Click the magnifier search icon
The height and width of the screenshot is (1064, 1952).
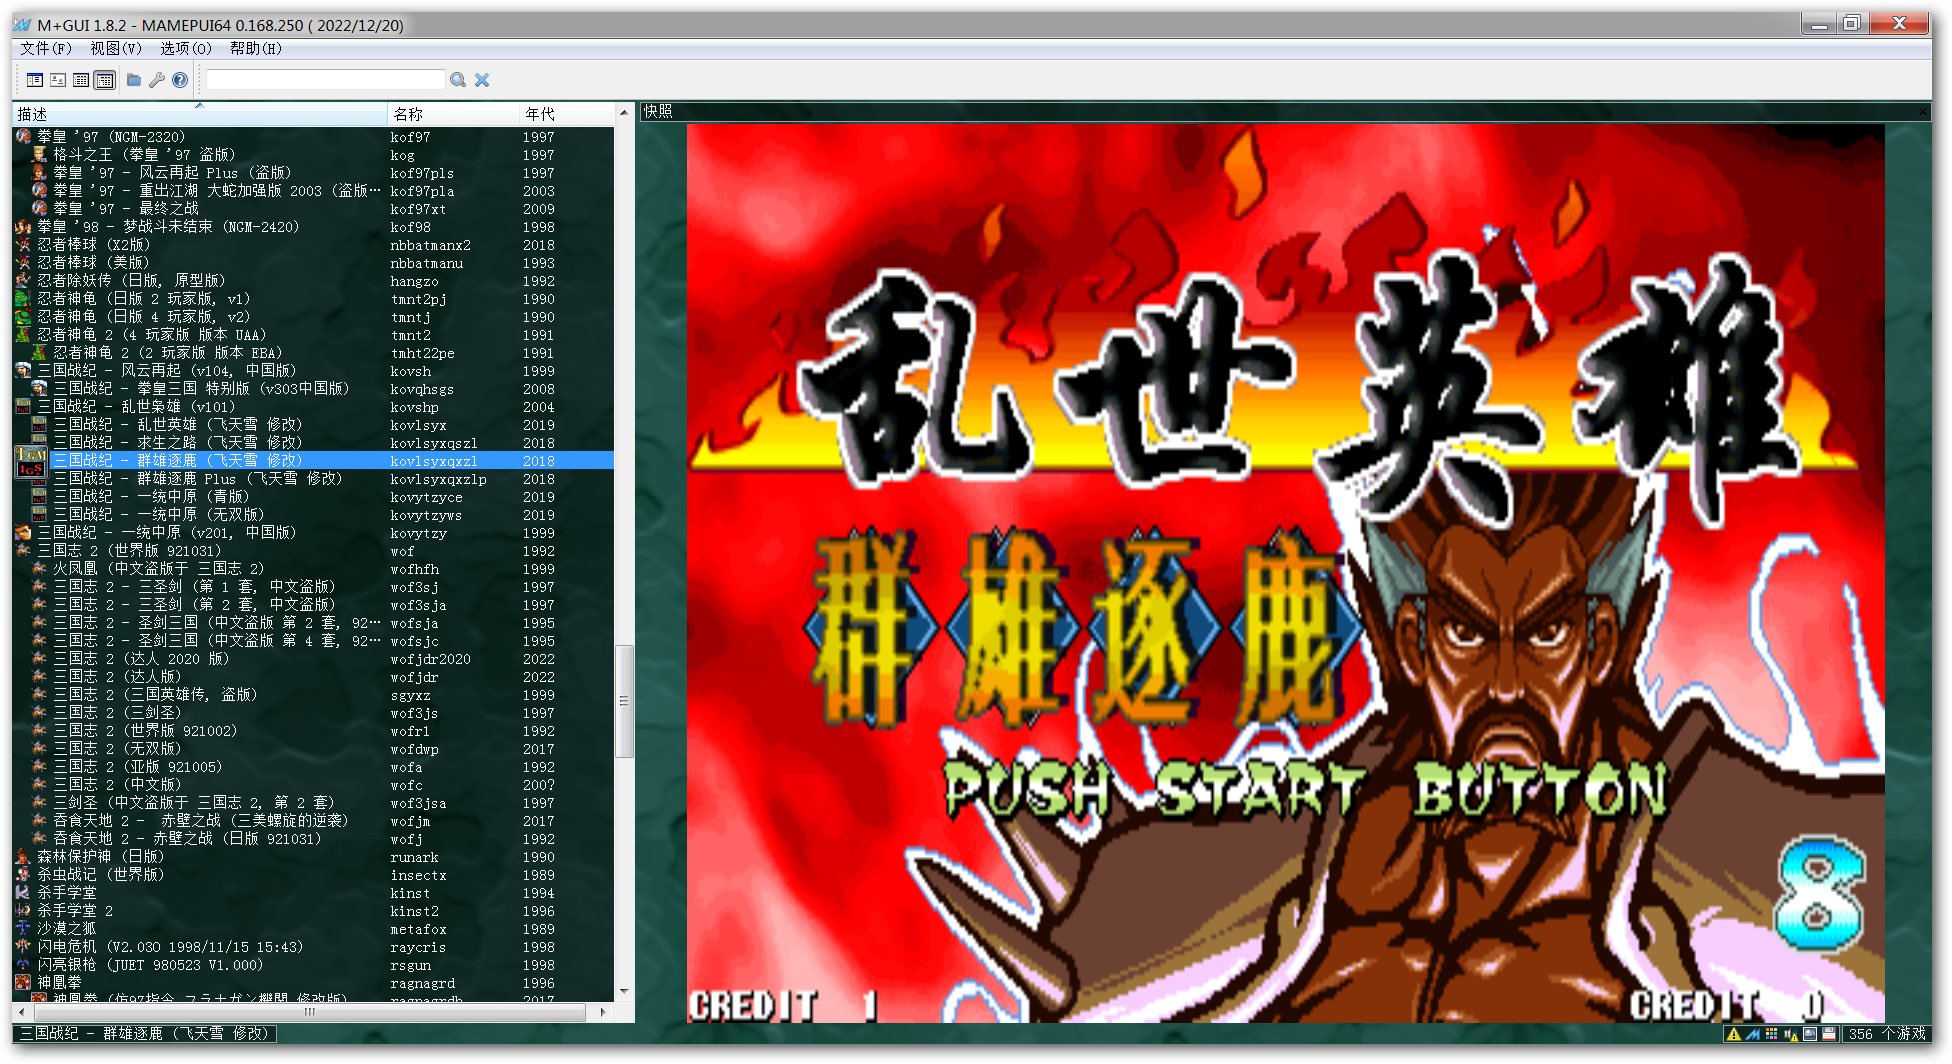click(458, 80)
